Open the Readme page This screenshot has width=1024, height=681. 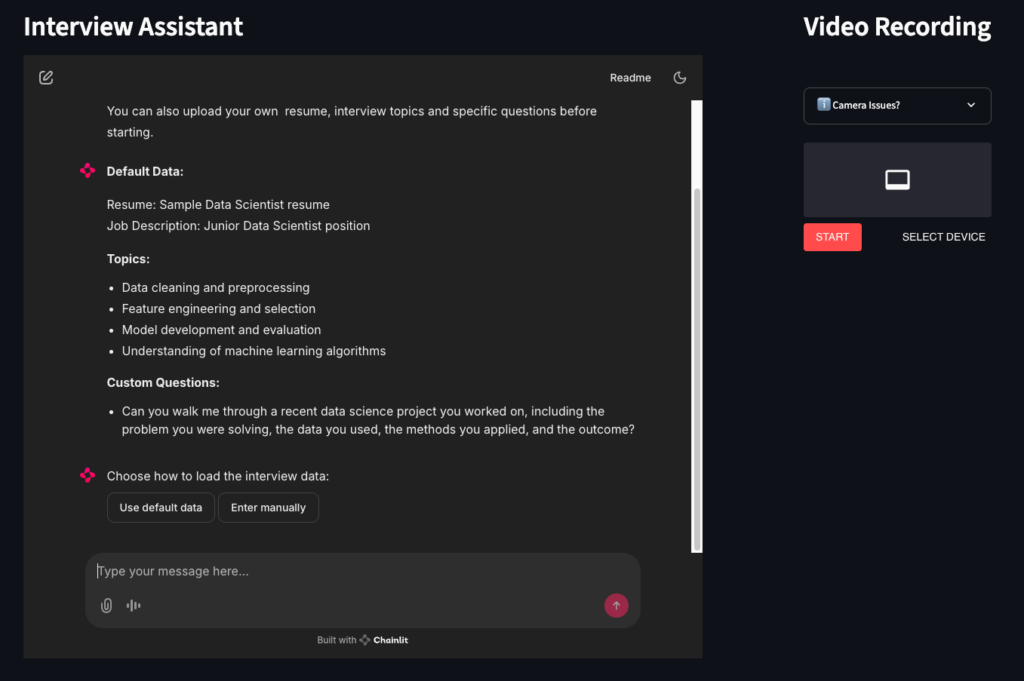point(630,78)
